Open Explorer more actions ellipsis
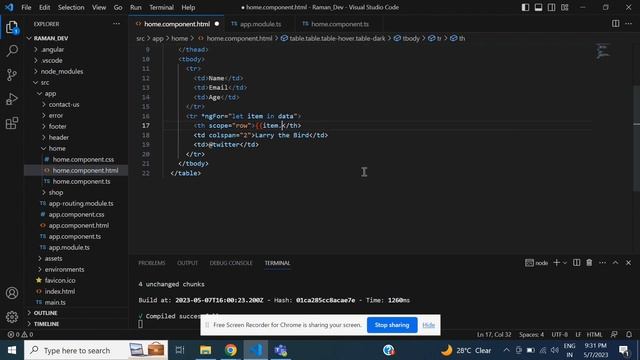 (116, 24)
